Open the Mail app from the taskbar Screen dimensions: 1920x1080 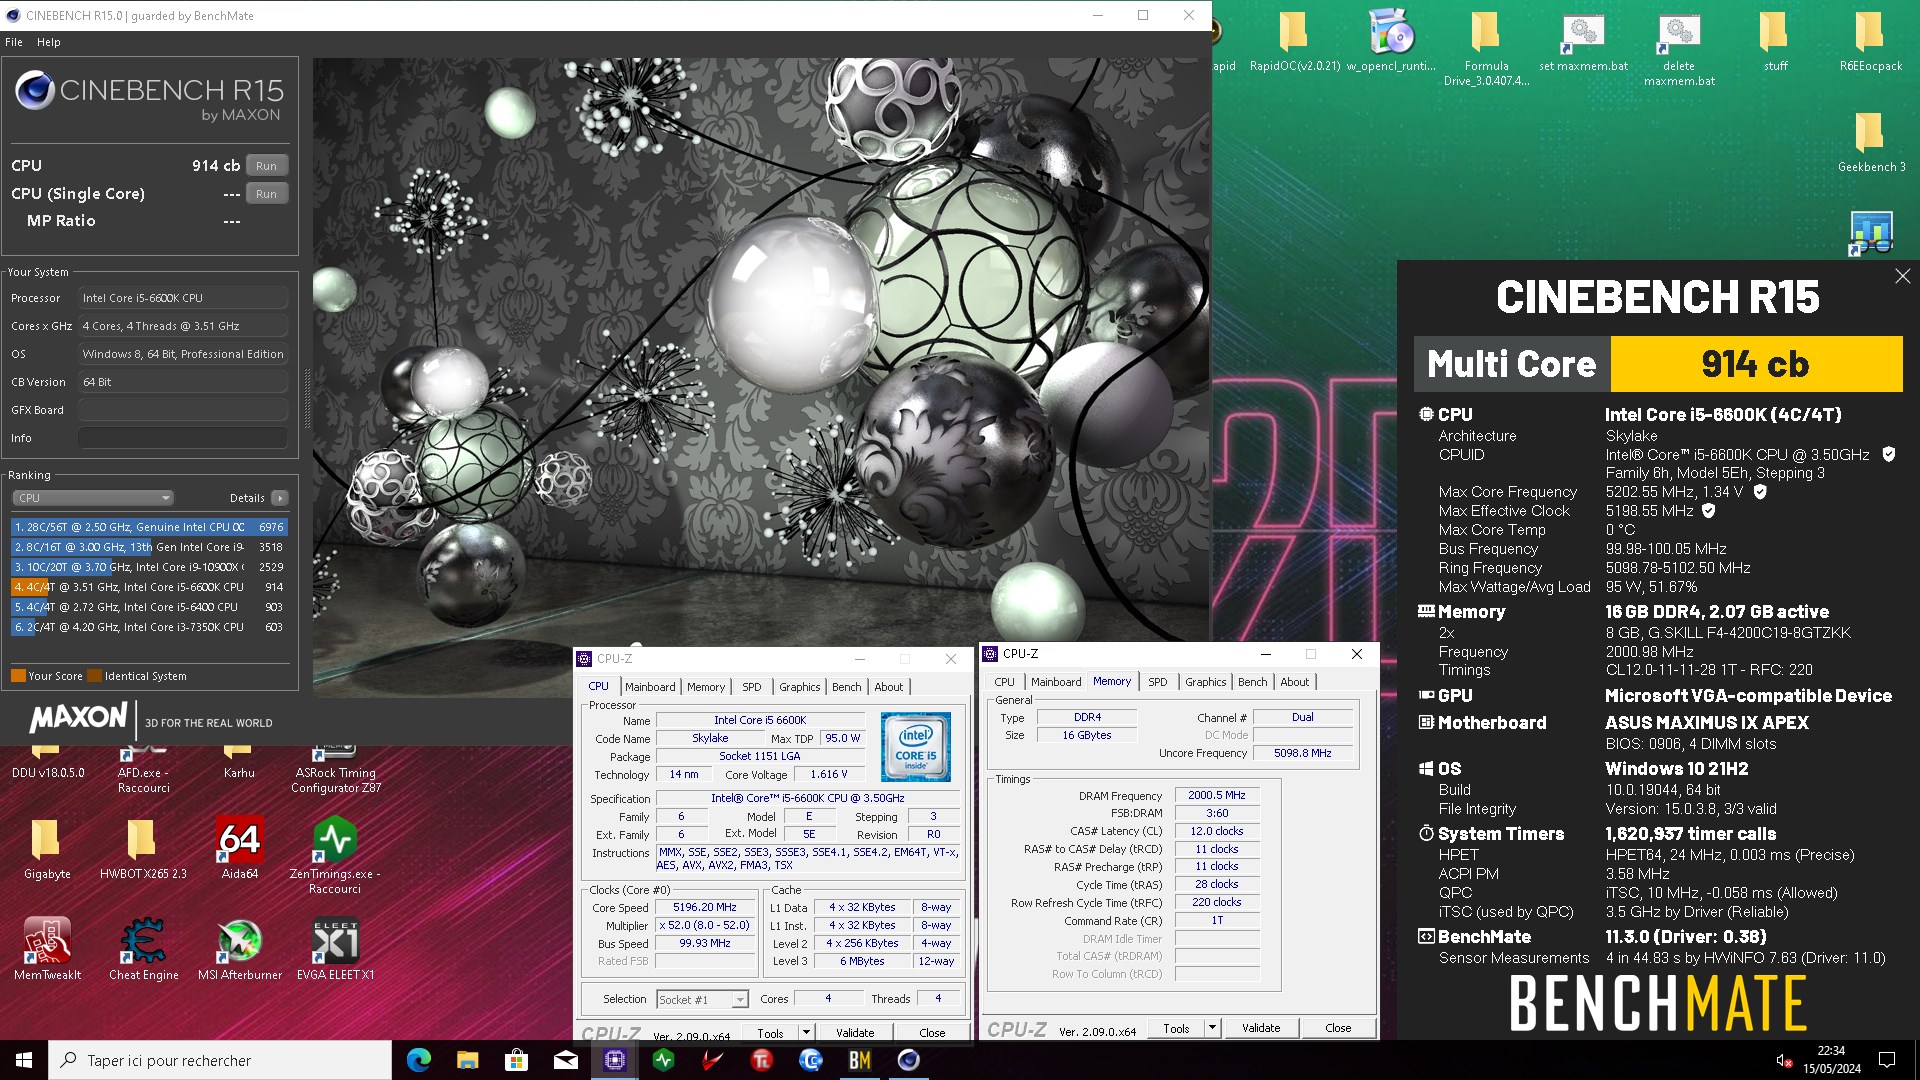pos(566,1060)
